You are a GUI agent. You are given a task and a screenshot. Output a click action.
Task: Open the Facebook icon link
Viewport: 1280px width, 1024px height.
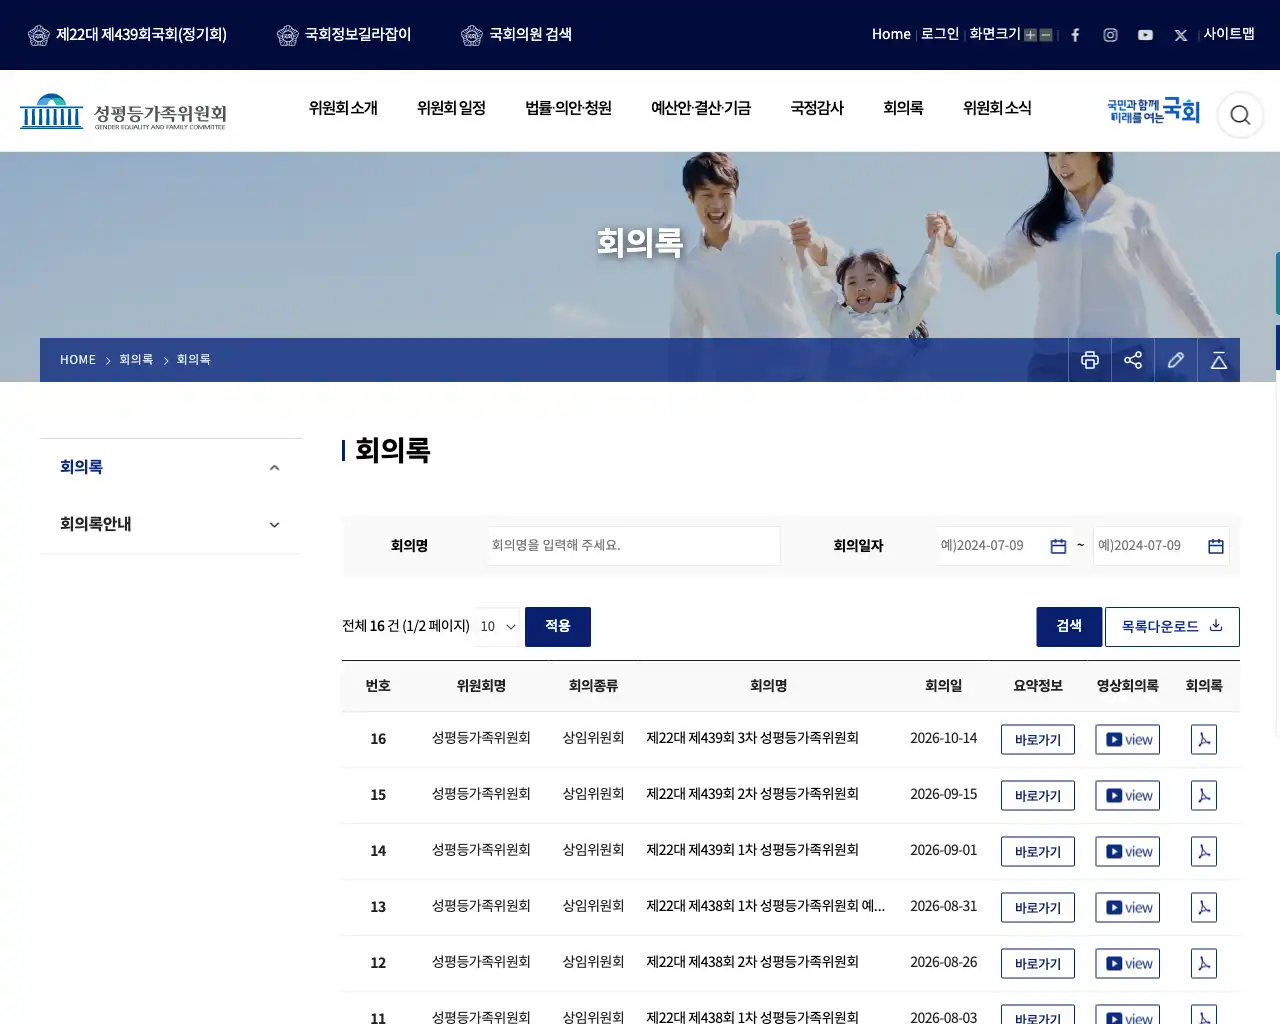(x=1075, y=35)
